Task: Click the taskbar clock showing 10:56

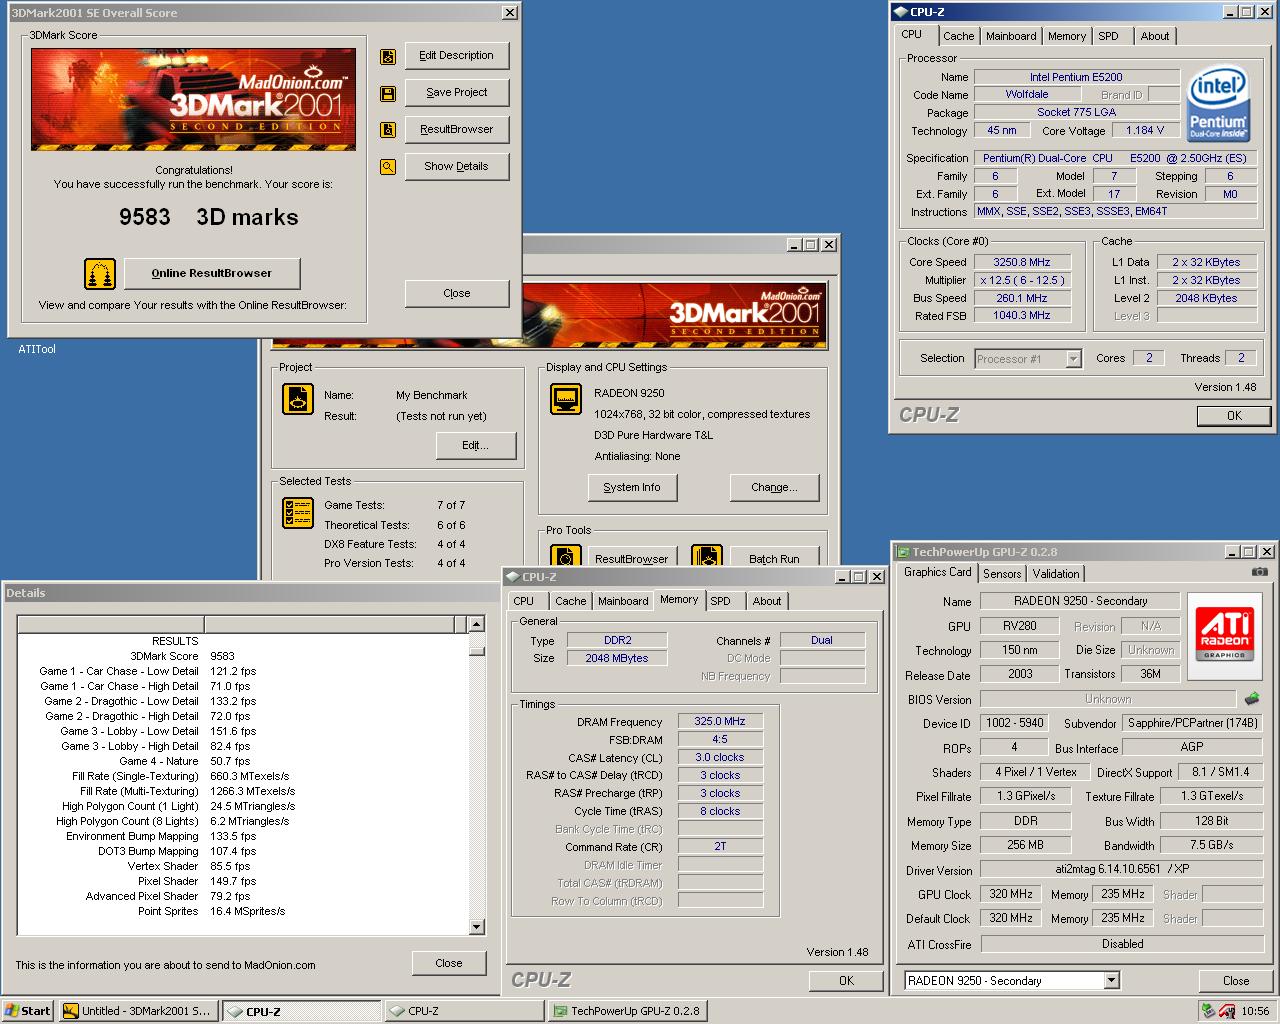Action: coord(1255,1011)
